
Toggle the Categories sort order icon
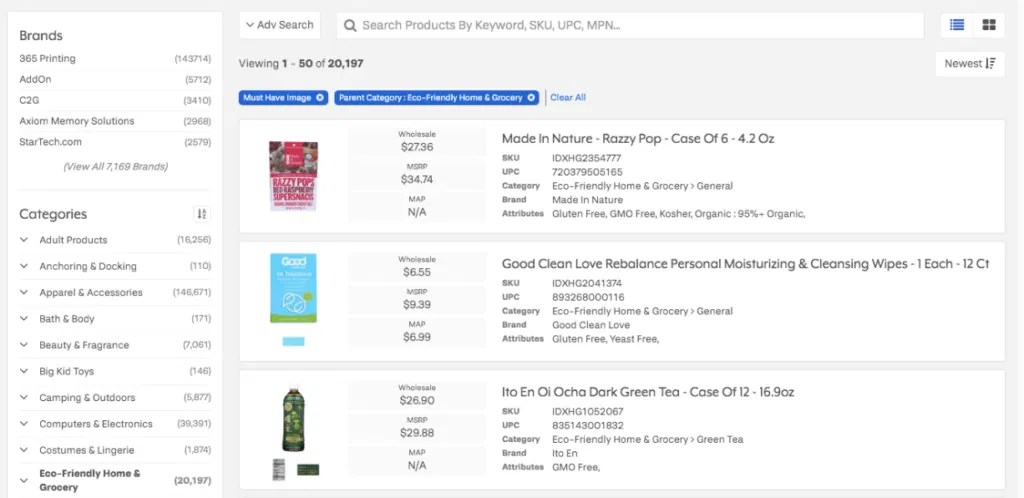point(202,214)
